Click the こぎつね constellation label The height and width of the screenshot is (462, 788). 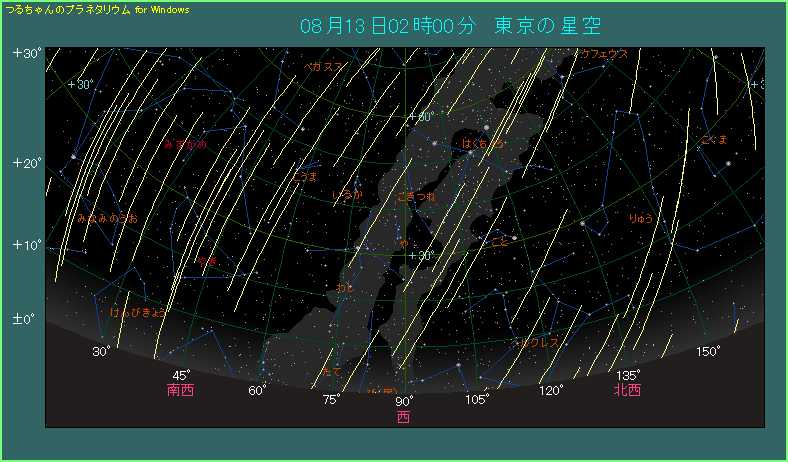pos(417,197)
